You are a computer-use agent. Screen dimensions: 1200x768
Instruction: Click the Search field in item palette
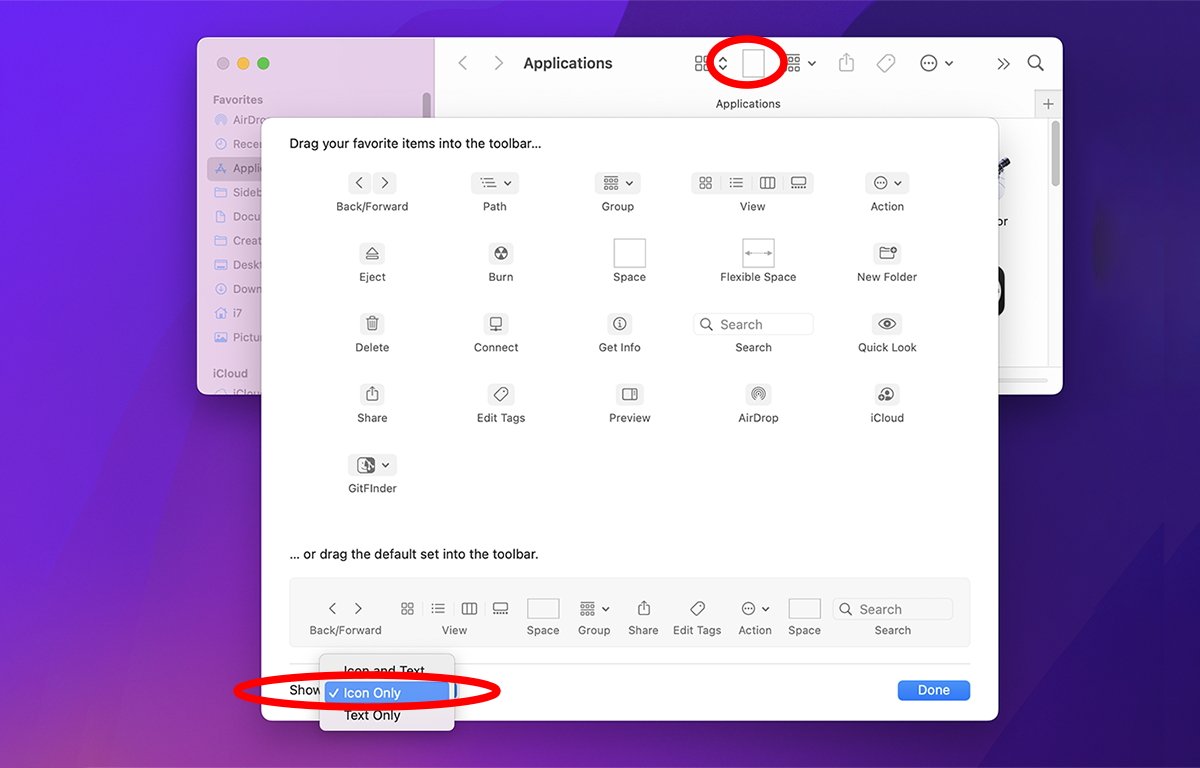pos(753,324)
